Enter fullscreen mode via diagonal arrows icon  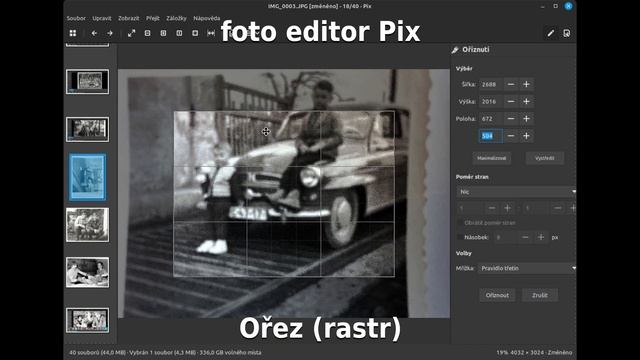131,33
